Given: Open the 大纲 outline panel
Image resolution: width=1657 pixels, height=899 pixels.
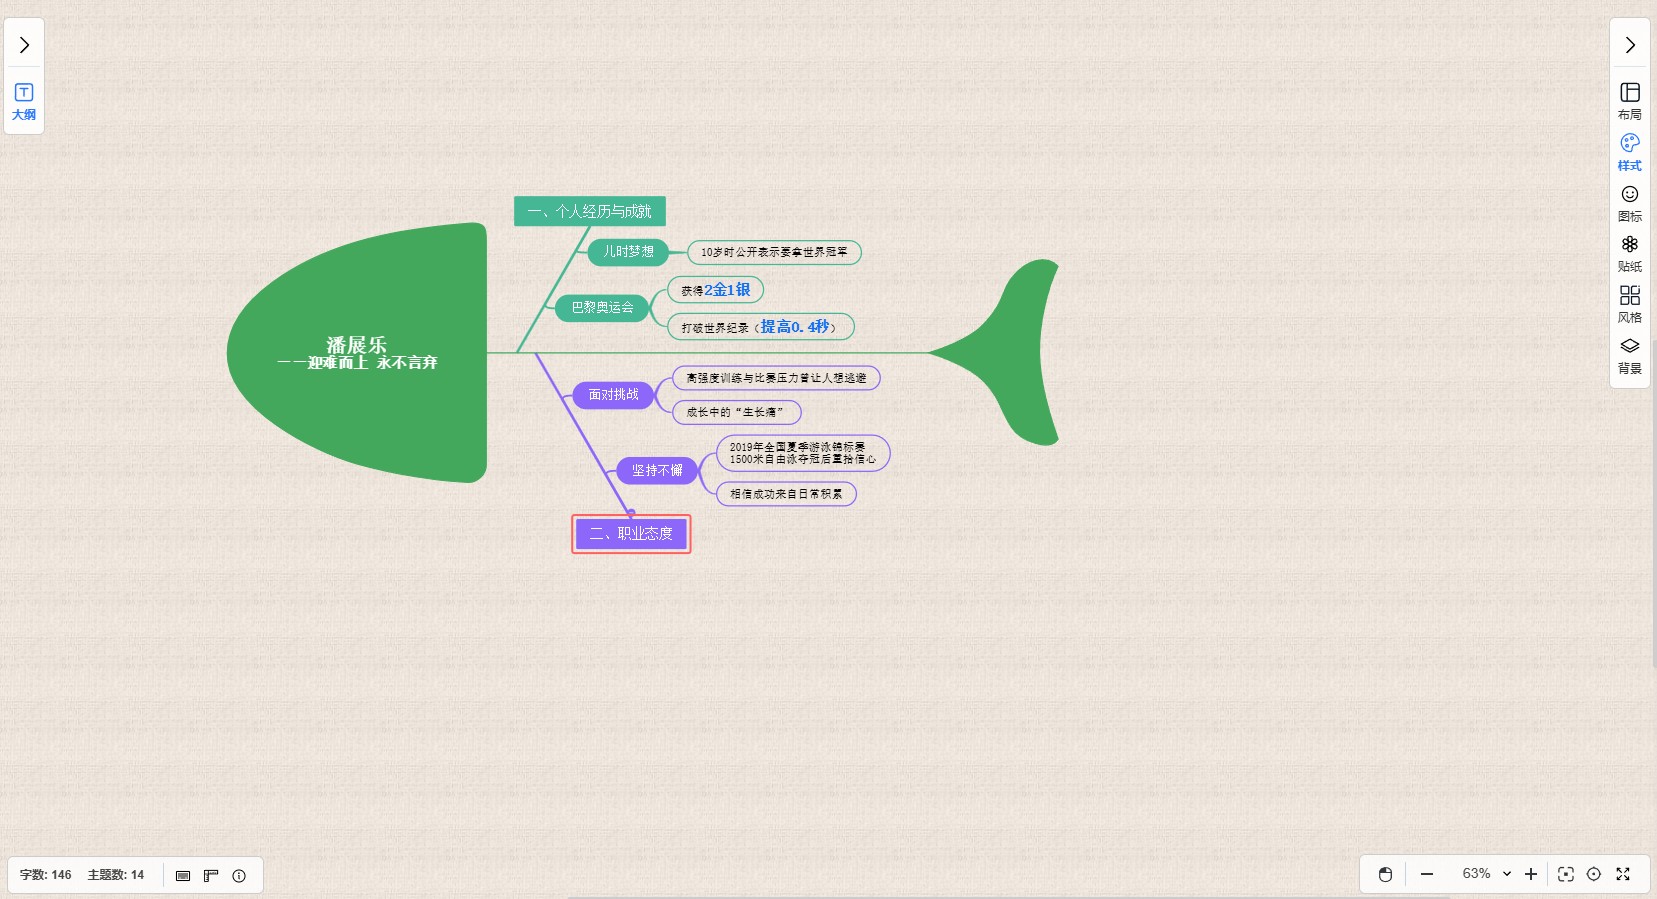Looking at the screenshot, I should pos(24,101).
